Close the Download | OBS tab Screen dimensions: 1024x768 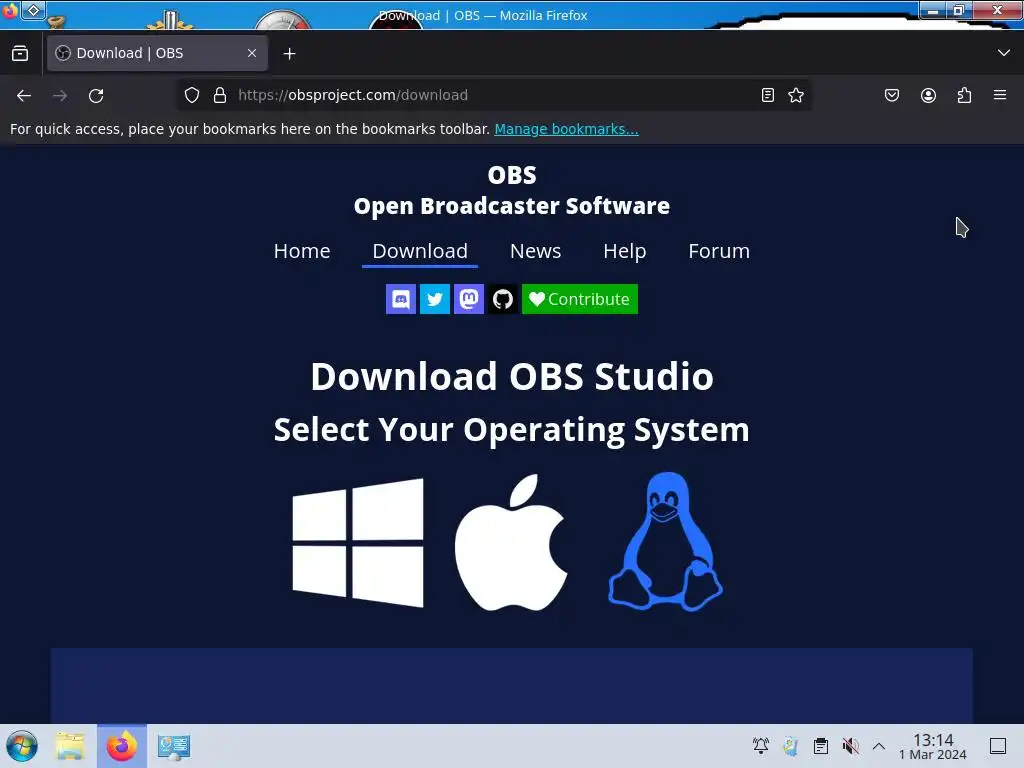252,54
